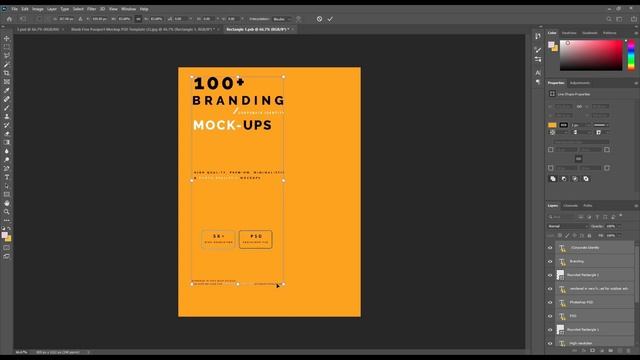Open the layer blend mode dropdown
The height and width of the screenshot is (360, 640).
568,226
